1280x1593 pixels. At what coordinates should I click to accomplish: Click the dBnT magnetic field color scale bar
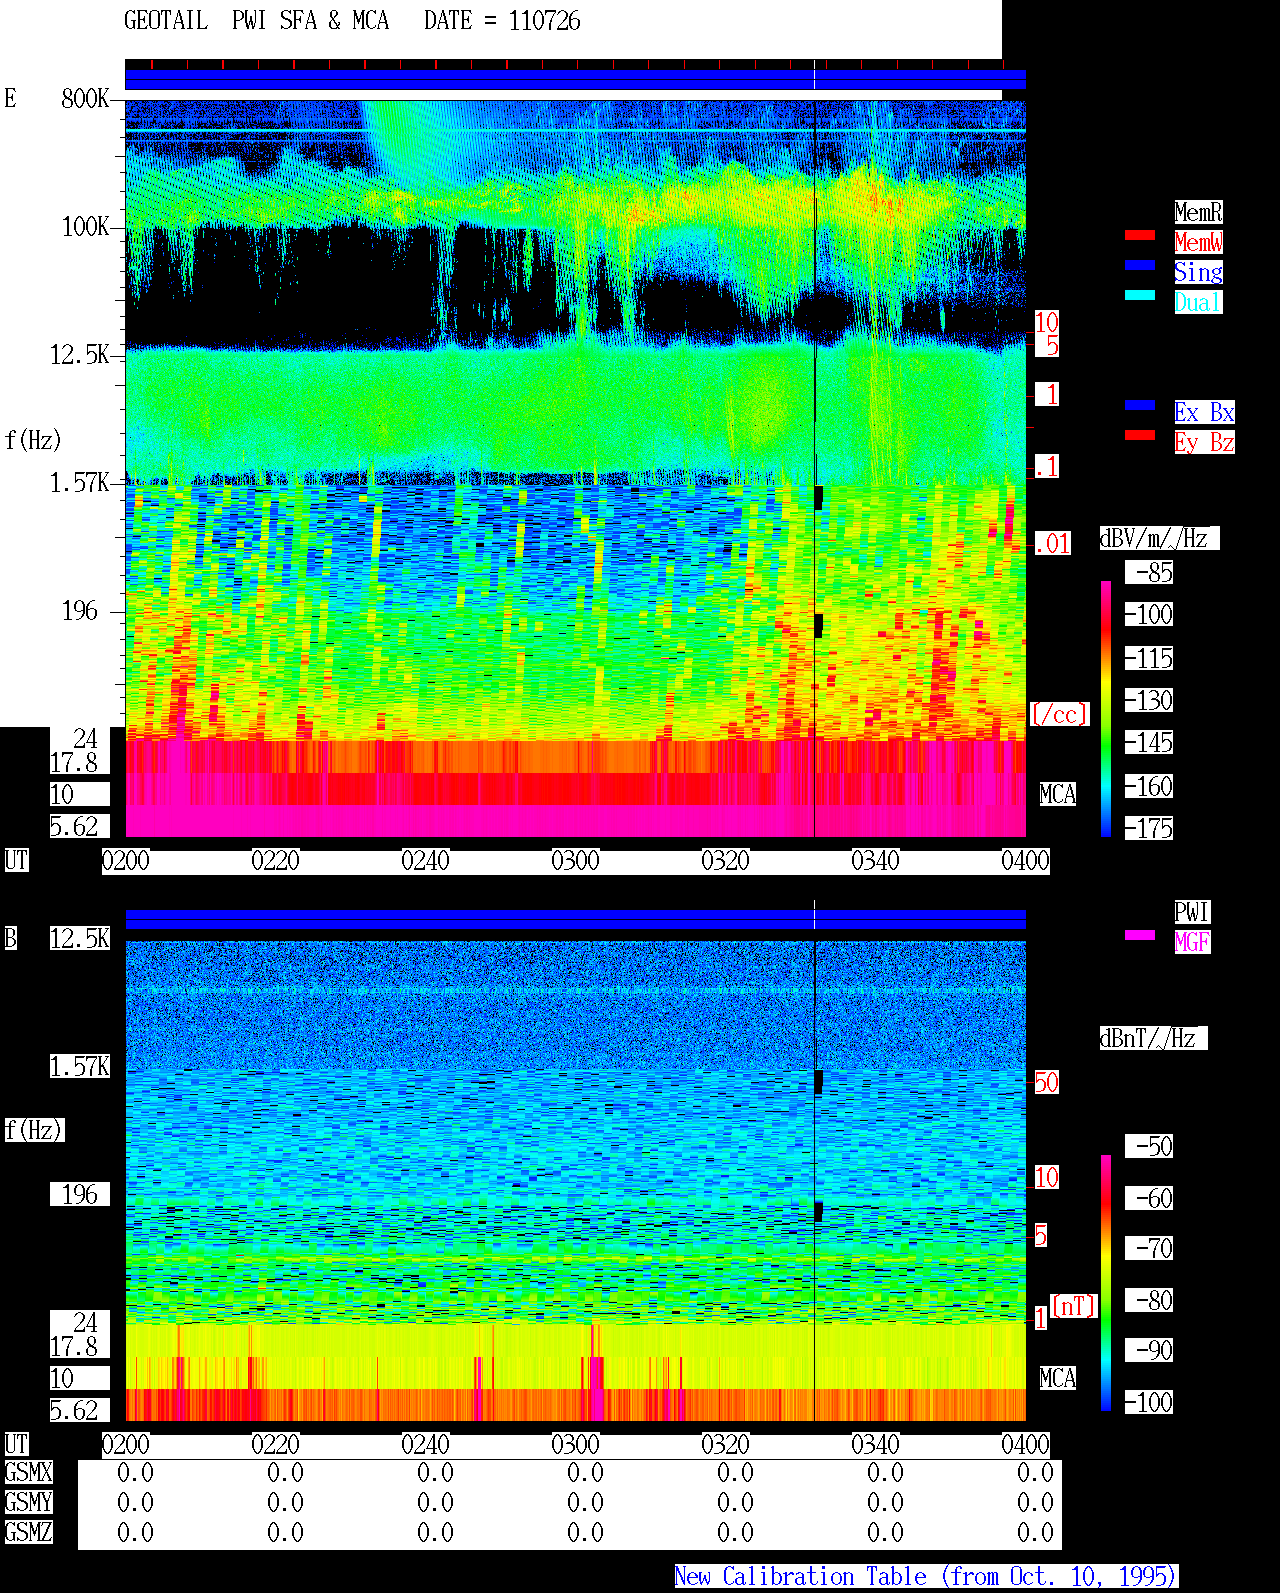pos(1106,1283)
